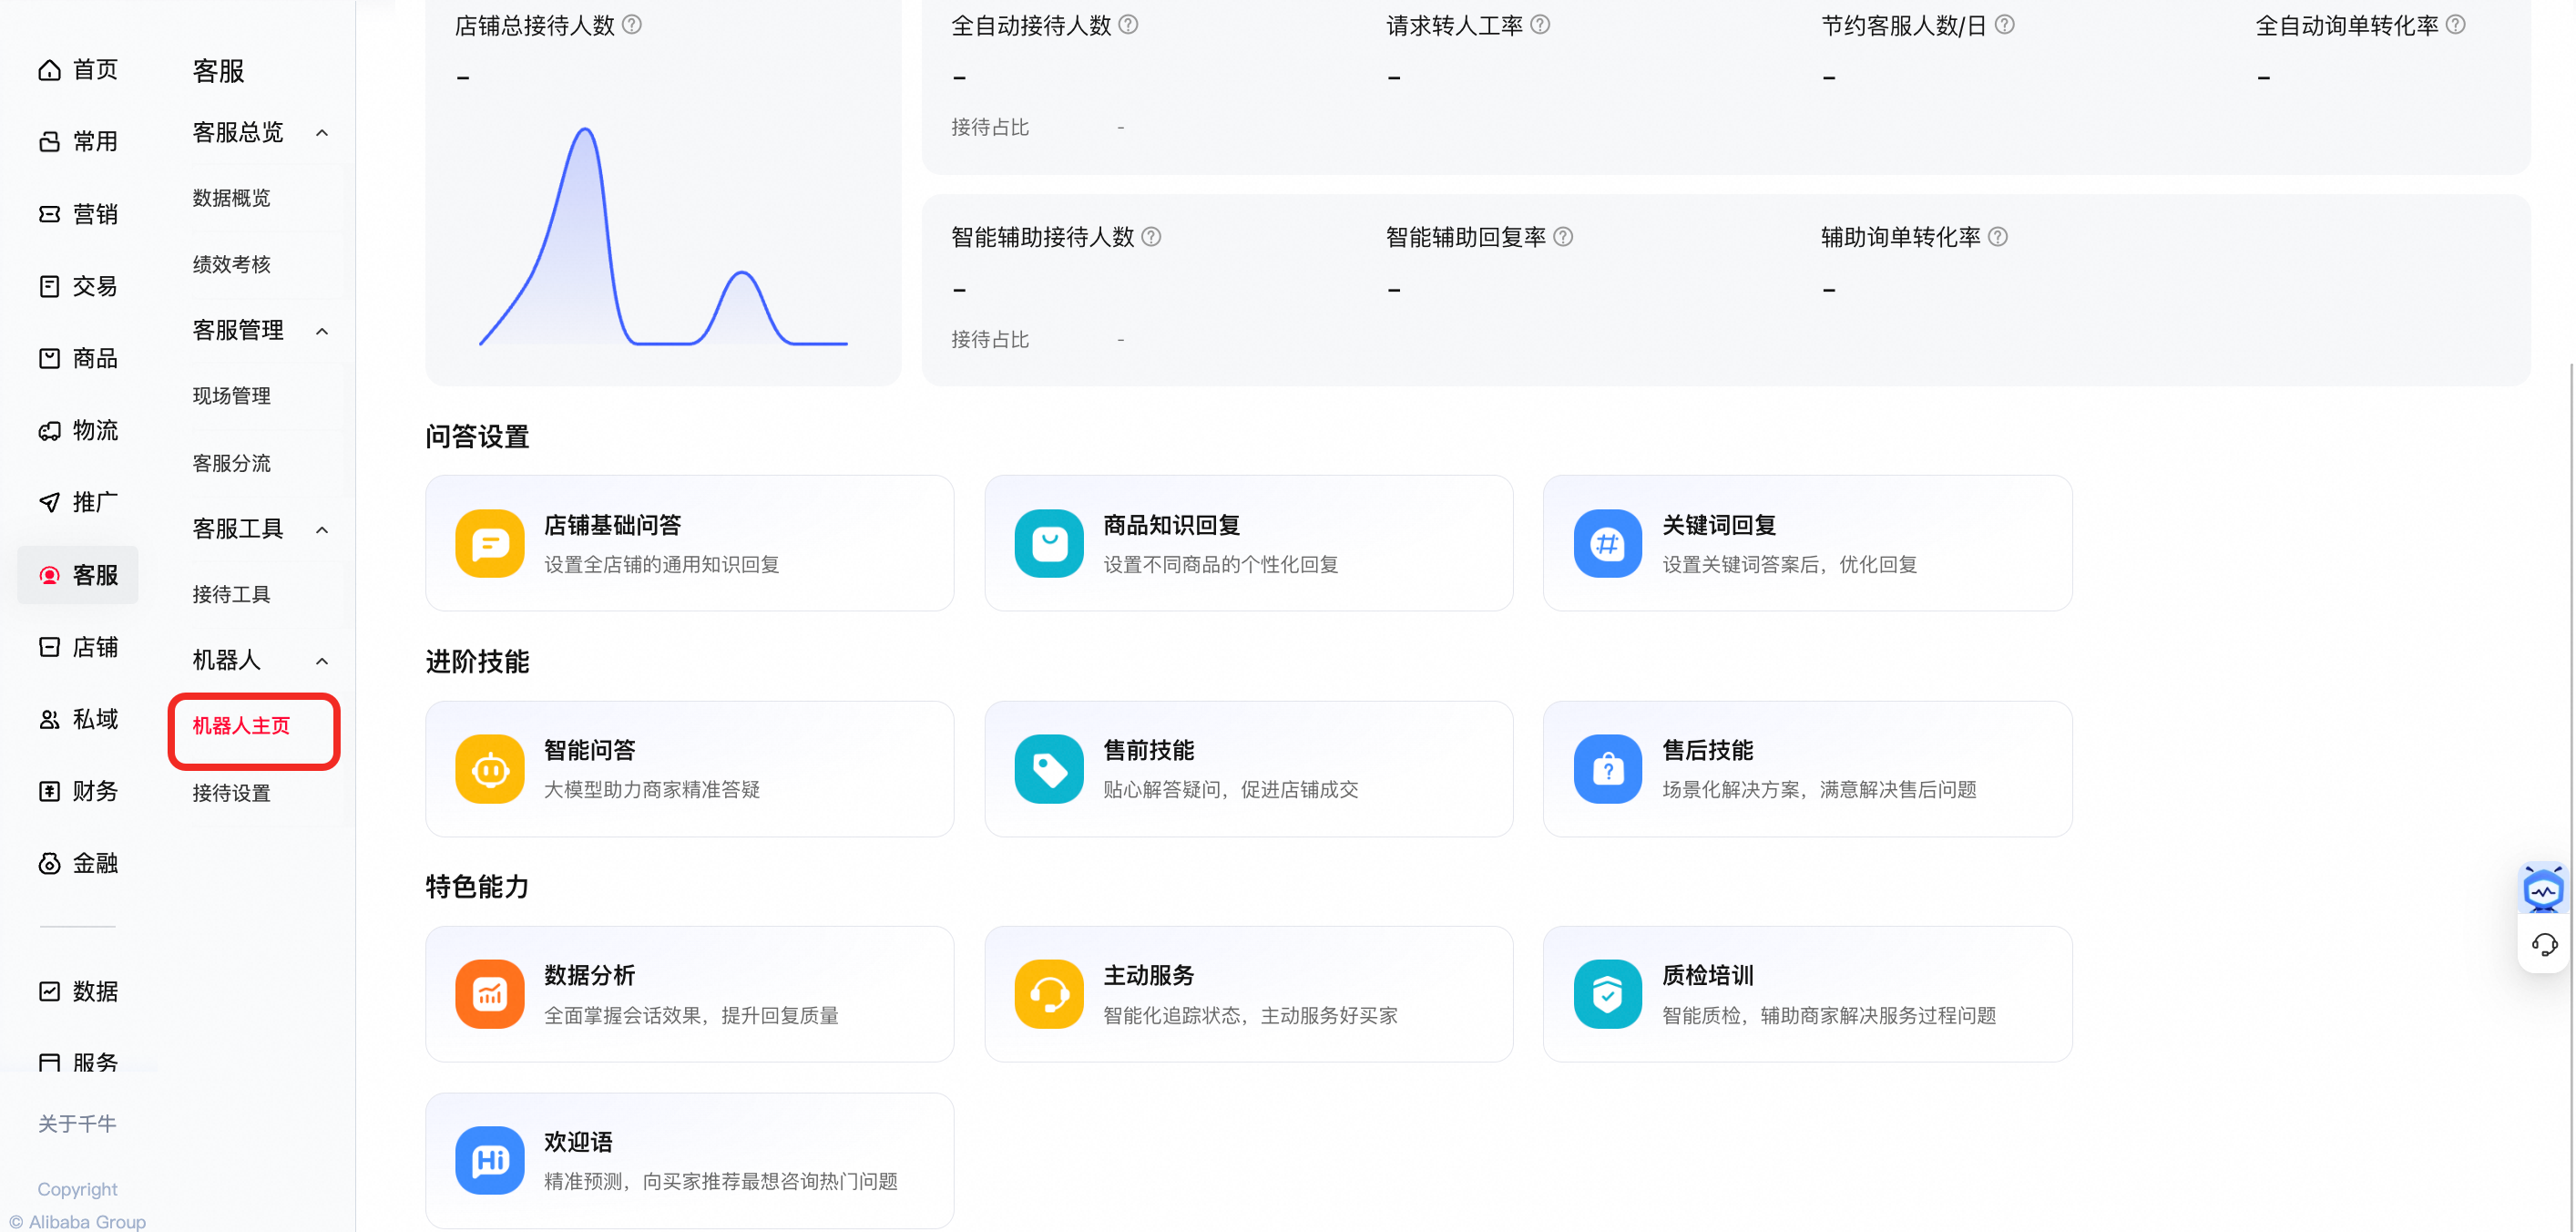Open 常用 in the sidebar

(x=78, y=142)
